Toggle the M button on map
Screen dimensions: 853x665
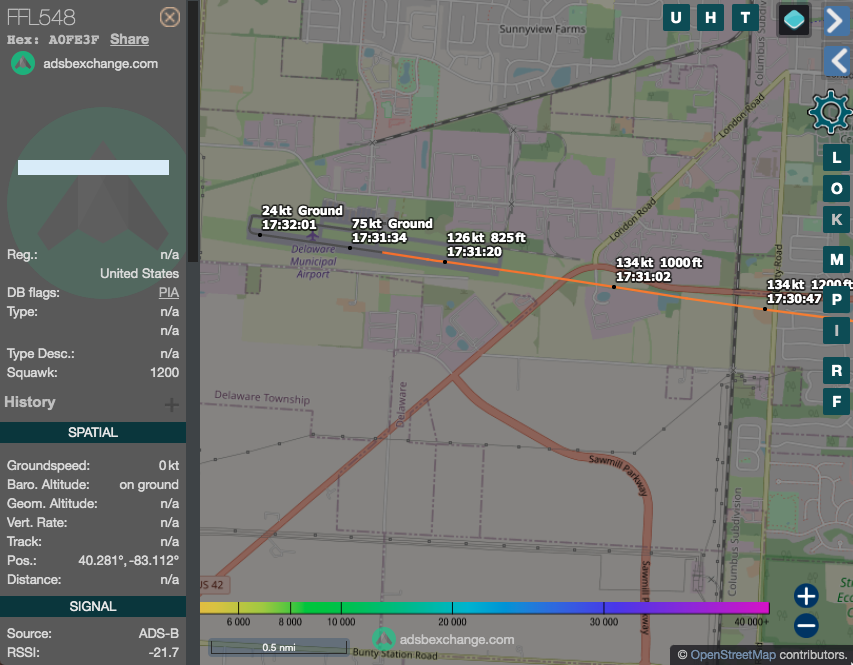836,260
